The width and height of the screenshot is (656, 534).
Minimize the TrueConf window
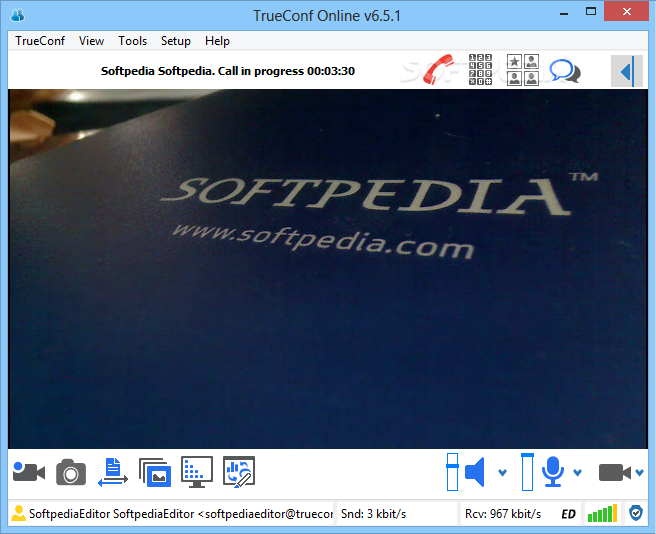564,13
